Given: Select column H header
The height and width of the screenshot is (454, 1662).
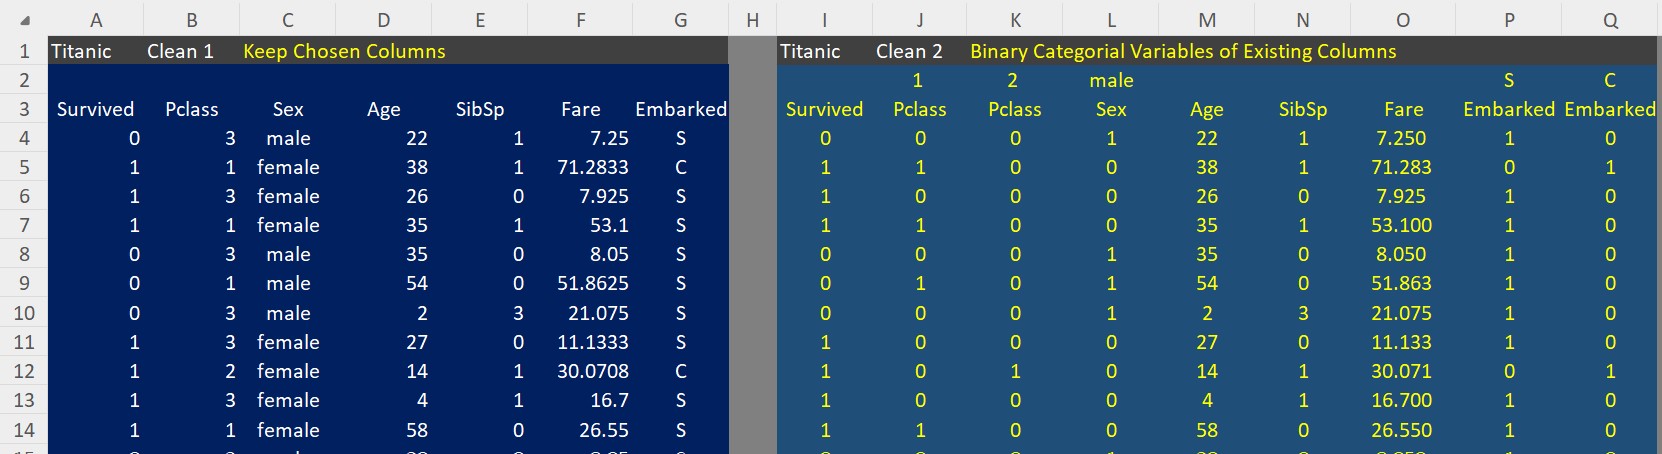Looking at the screenshot, I should (x=753, y=20).
